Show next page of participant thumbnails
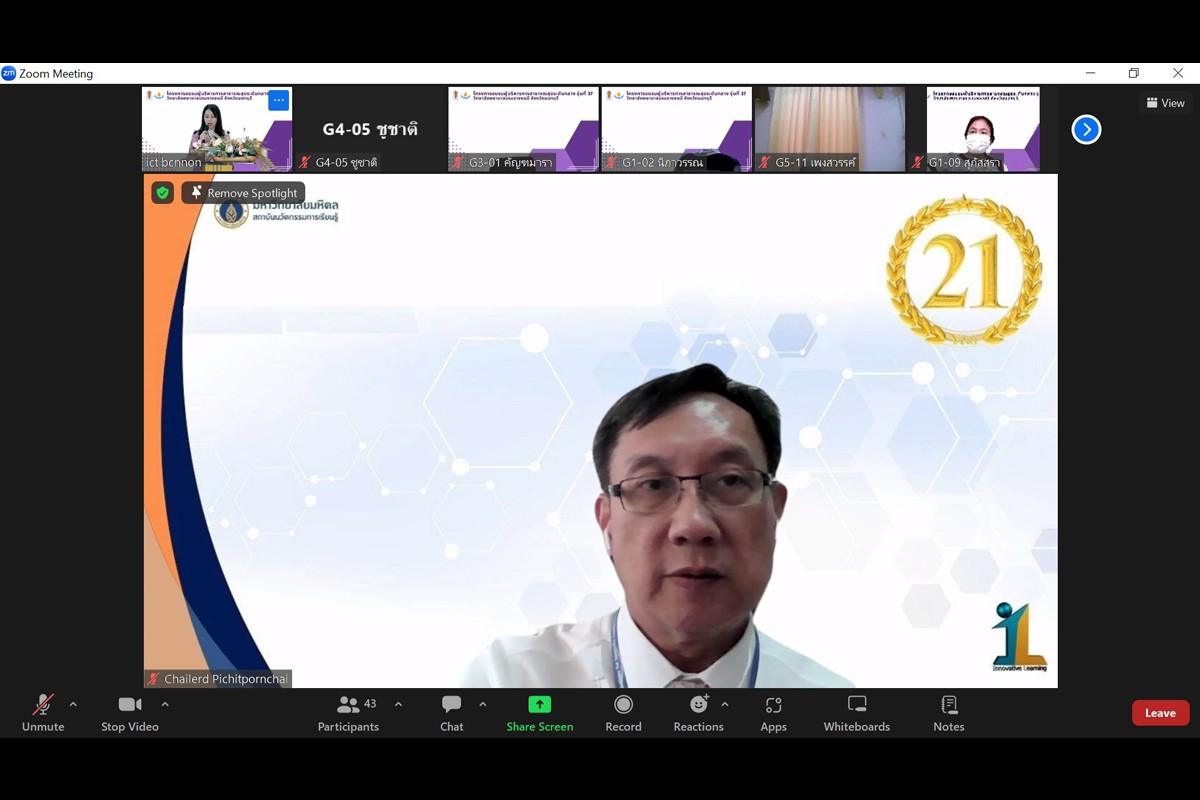 click(1086, 130)
